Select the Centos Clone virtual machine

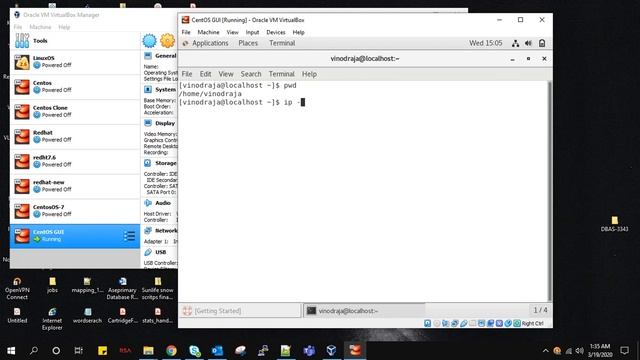coord(75,112)
